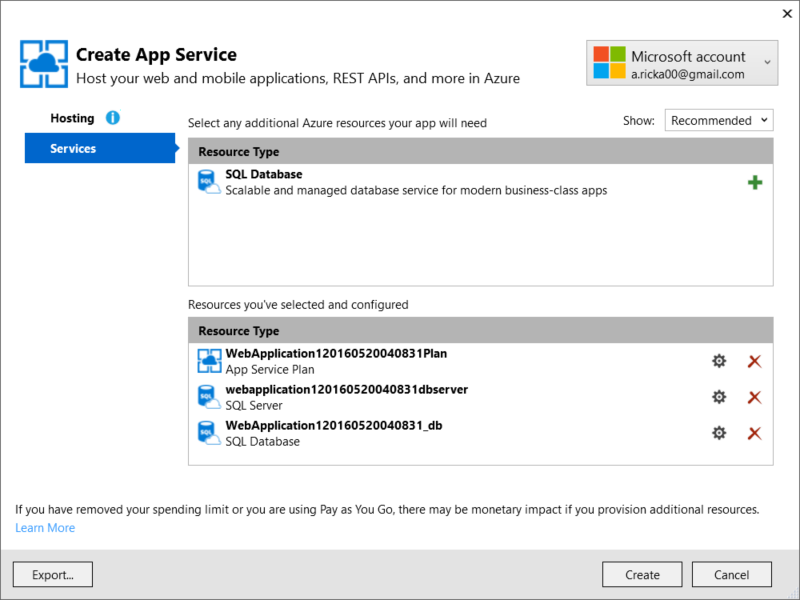Close the Create App Service dialog
800x600 pixels.
pos(787,14)
